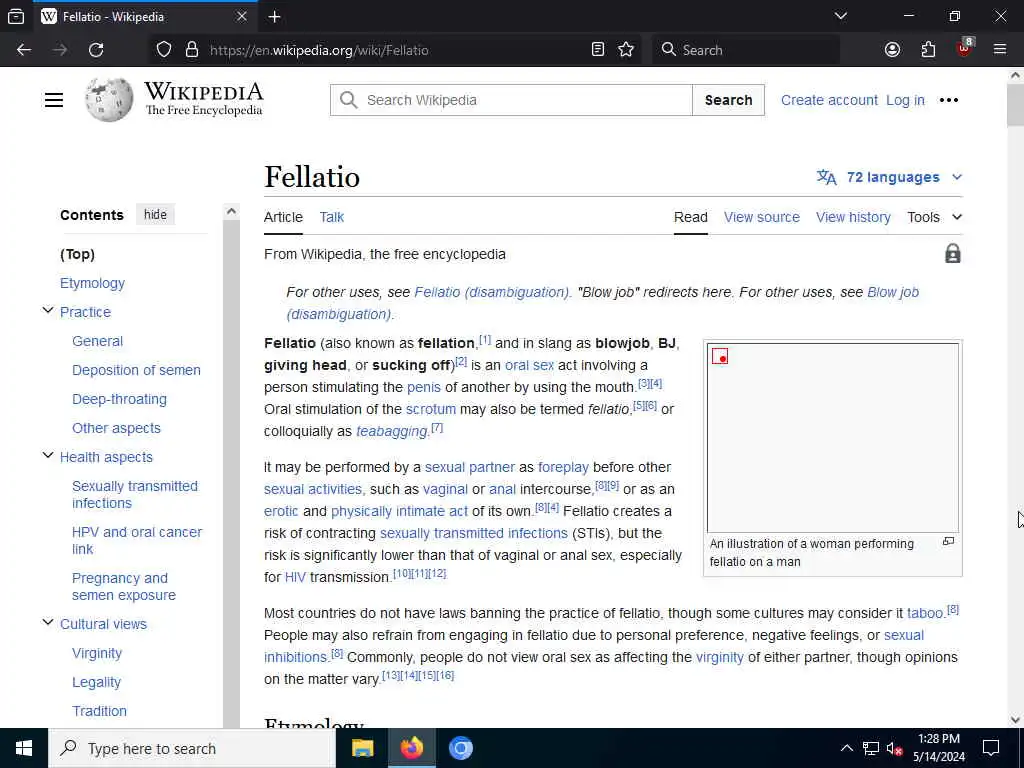Image resolution: width=1024 pixels, height=768 pixels.
Task: Open the Chromium taskbar icon
Action: (460, 748)
